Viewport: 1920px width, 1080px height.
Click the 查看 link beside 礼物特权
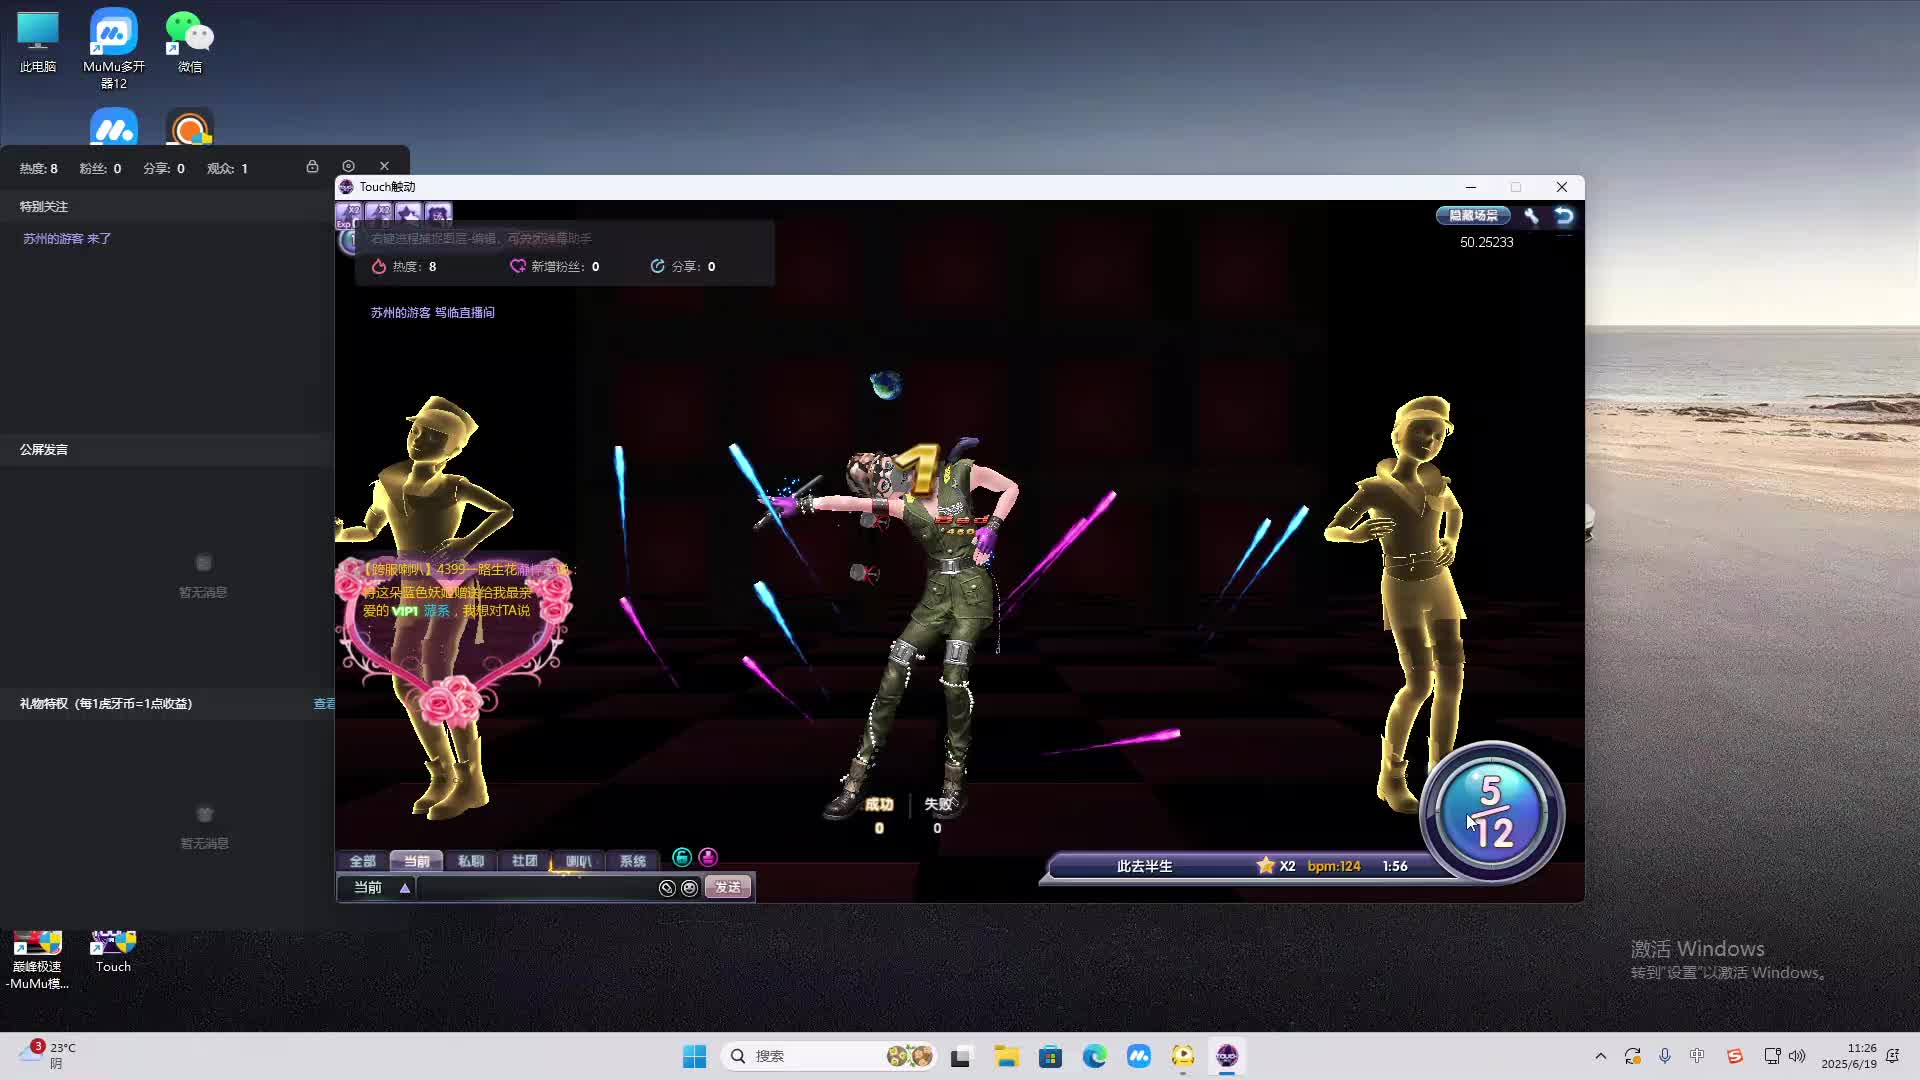coord(324,704)
